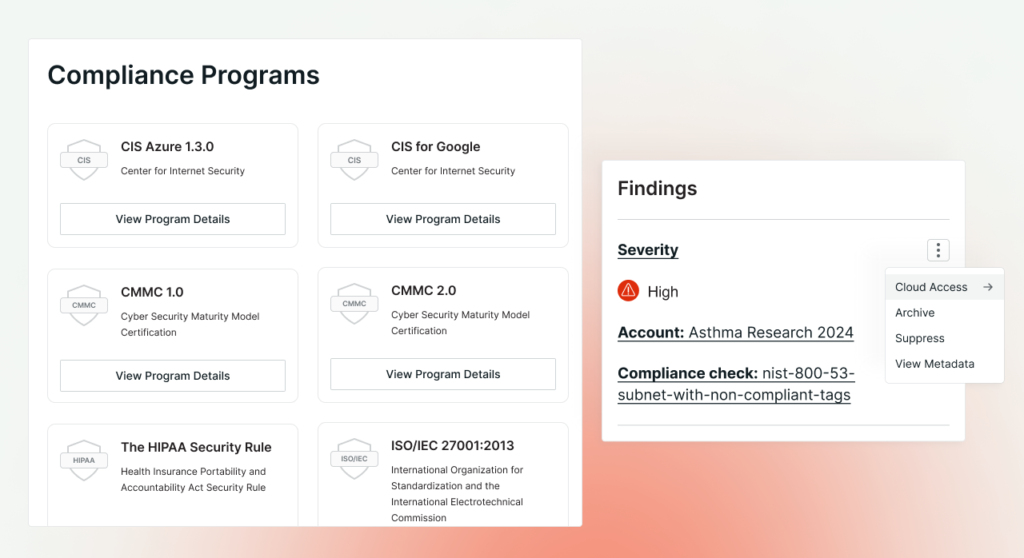
Task: Select Cloud Access from the context menu
Action: click(944, 287)
